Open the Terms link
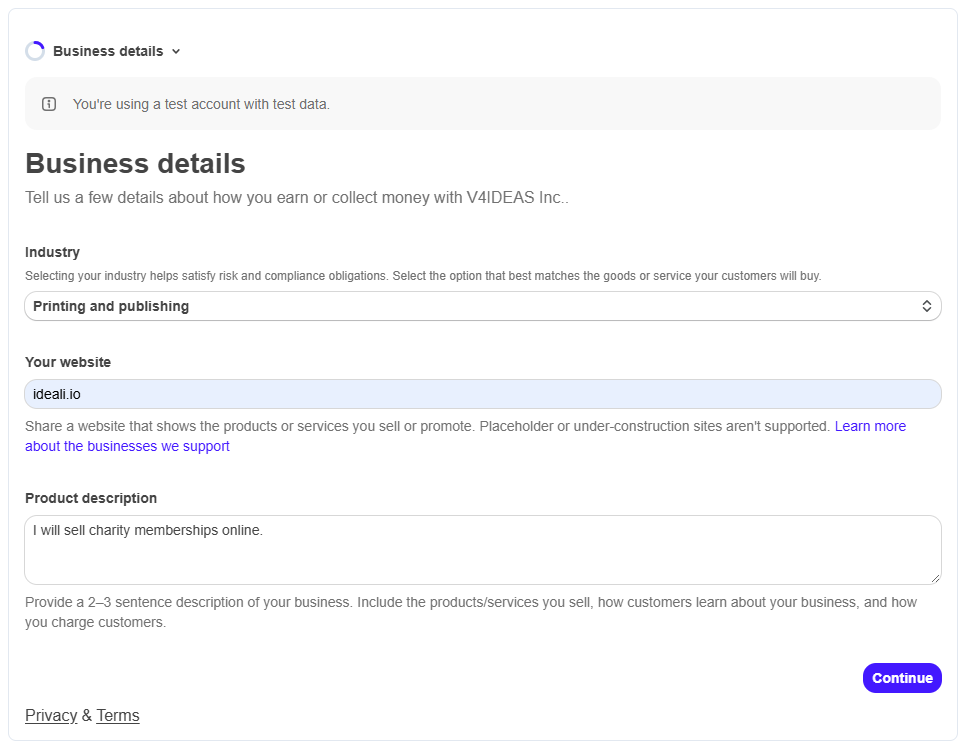The width and height of the screenshot is (966, 748). tap(118, 715)
